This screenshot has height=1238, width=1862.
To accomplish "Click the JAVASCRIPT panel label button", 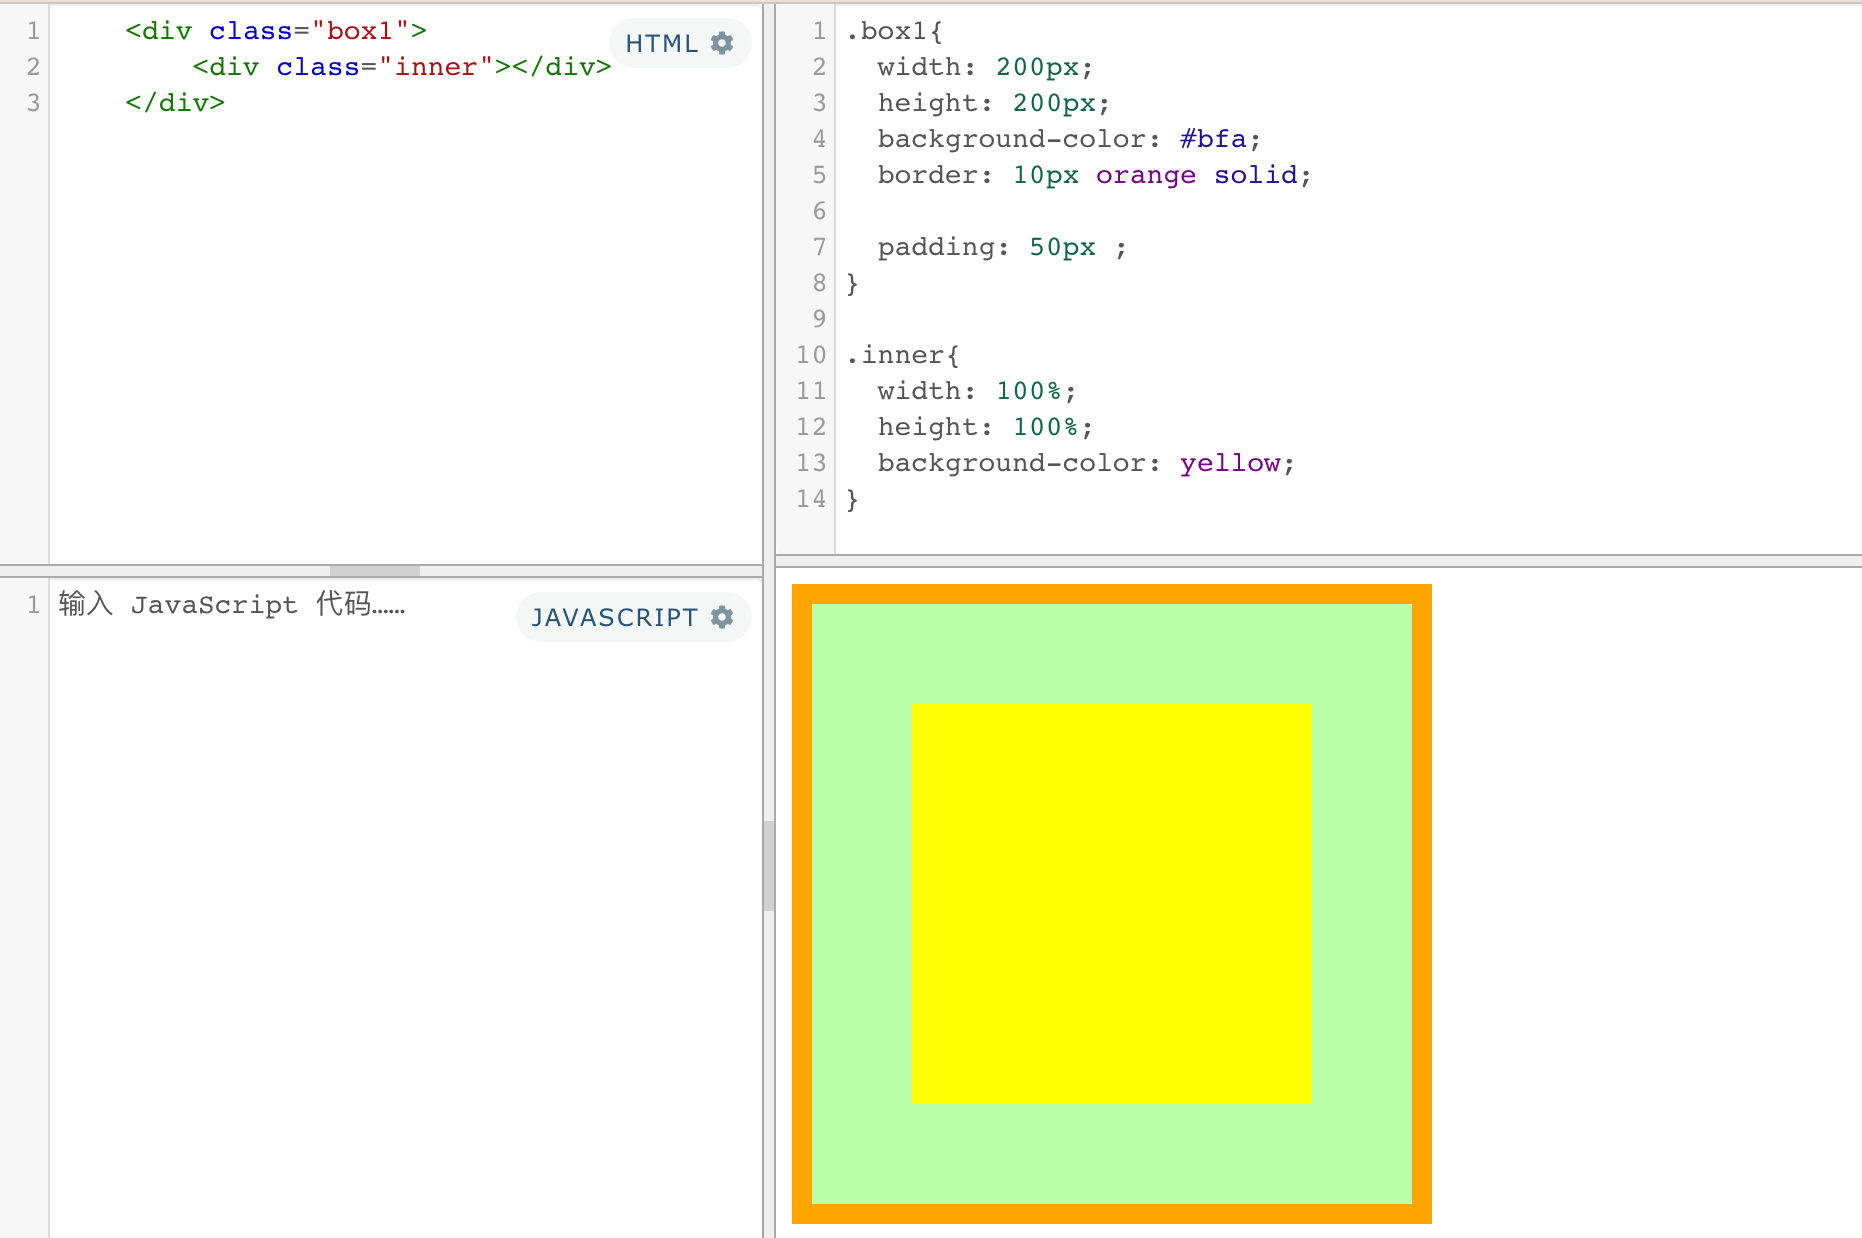I will pyautogui.click(x=633, y=617).
